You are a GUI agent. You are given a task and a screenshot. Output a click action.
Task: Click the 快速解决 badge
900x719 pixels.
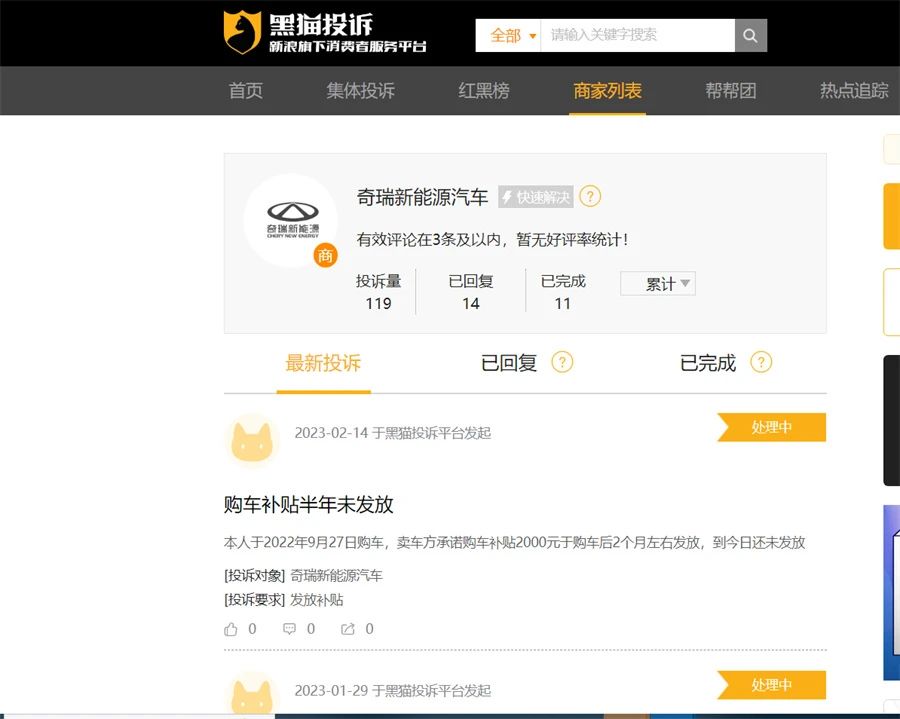pyautogui.click(x=536, y=197)
